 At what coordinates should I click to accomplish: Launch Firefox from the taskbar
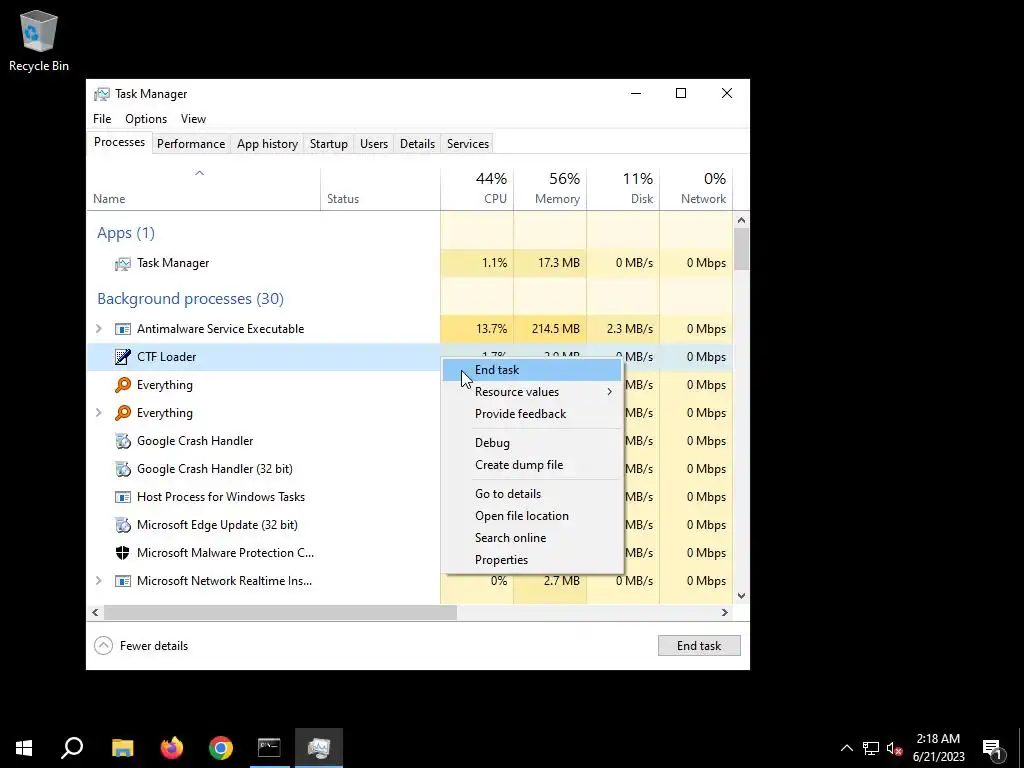click(172, 748)
